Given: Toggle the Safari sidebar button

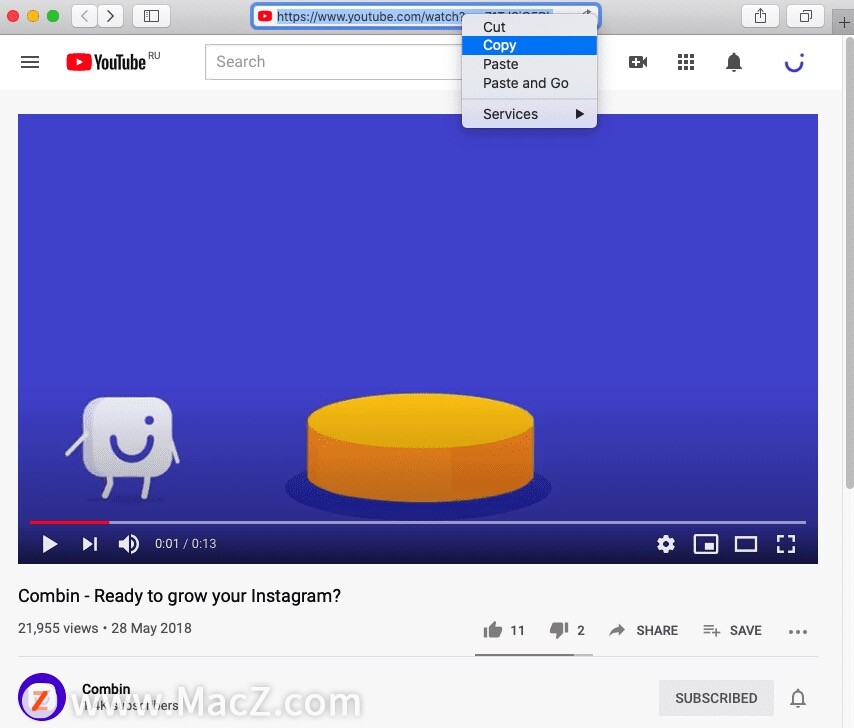Looking at the screenshot, I should (151, 16).
